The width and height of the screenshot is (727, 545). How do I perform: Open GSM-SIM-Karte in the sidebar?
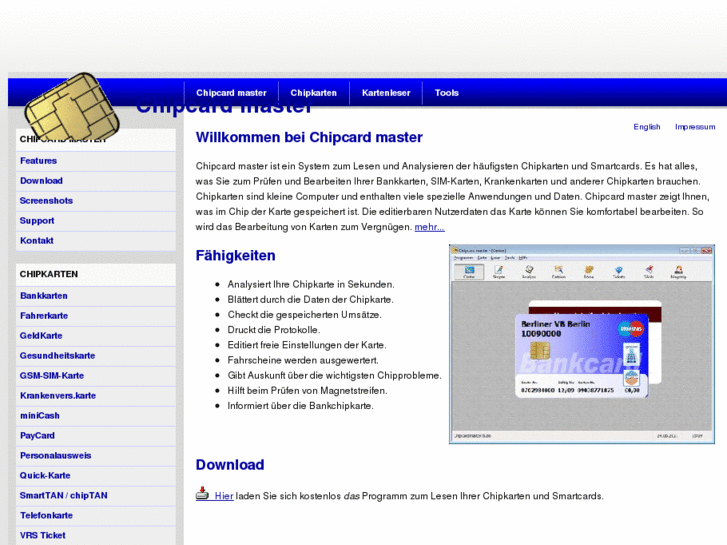click(96, 376)
